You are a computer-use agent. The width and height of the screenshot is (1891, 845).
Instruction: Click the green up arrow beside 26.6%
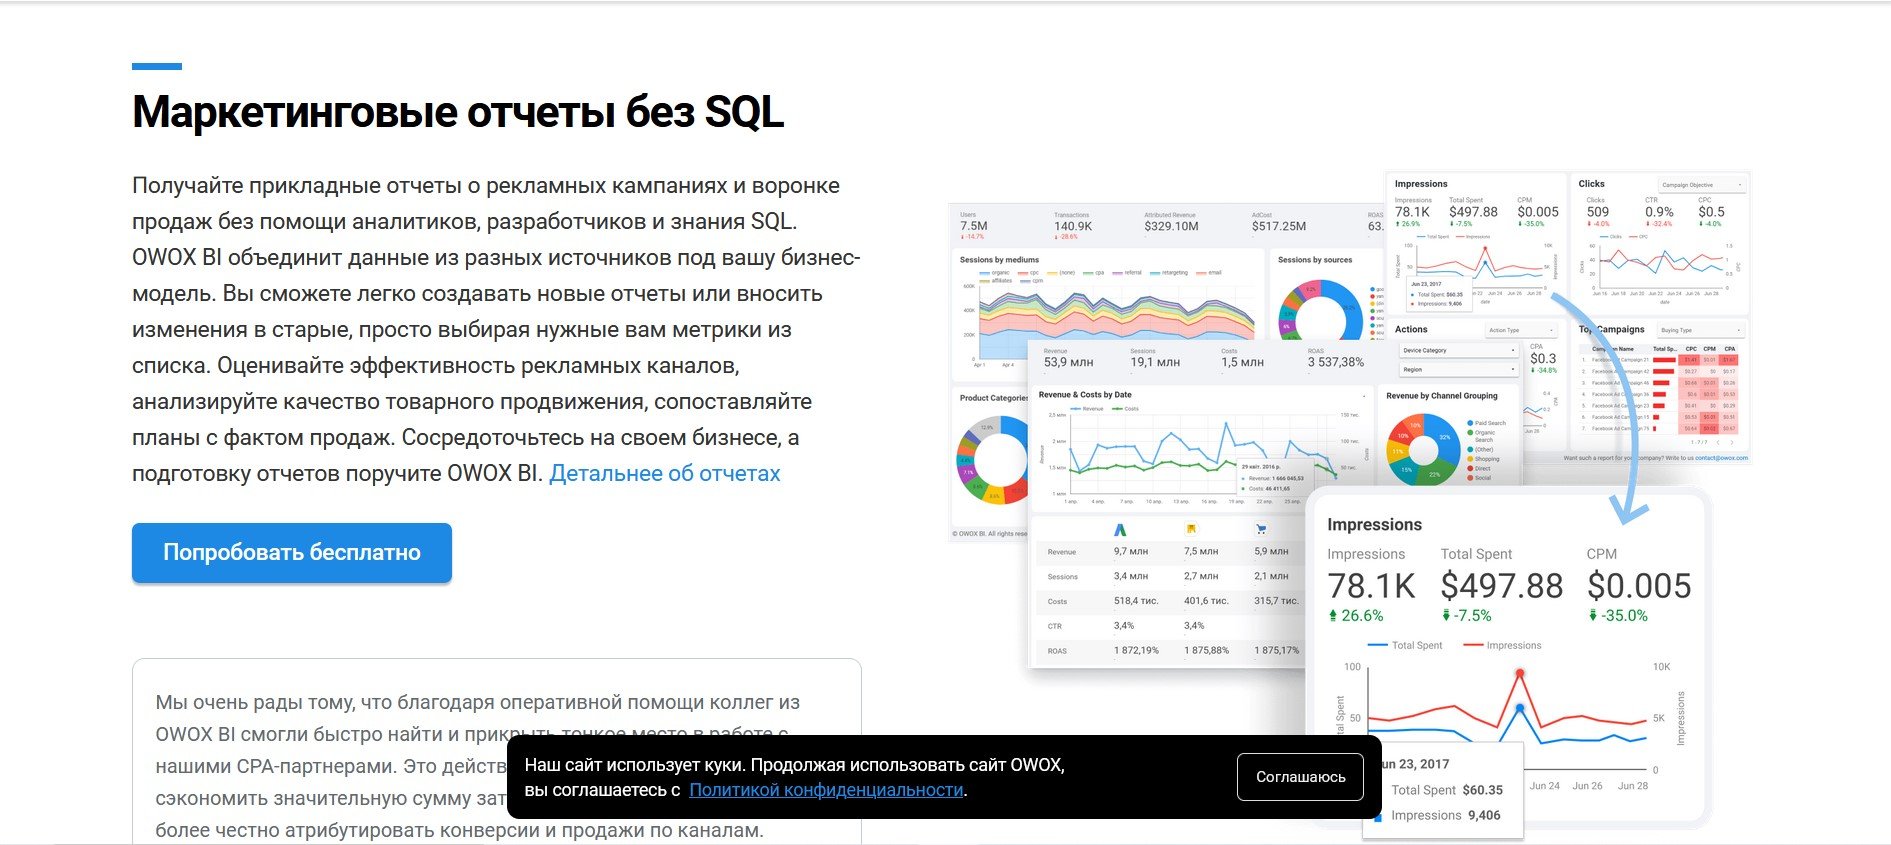click(1333, 616)
